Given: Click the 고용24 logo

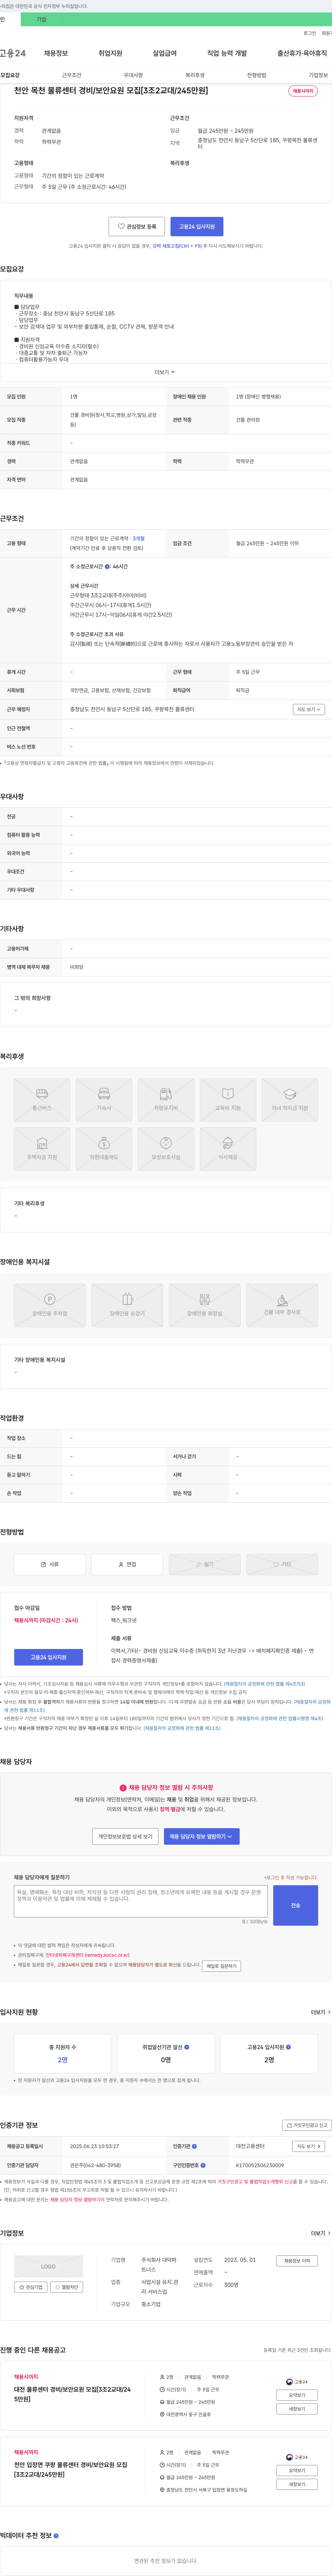Looking at the screenshot, I should click(x=13, y=53).
